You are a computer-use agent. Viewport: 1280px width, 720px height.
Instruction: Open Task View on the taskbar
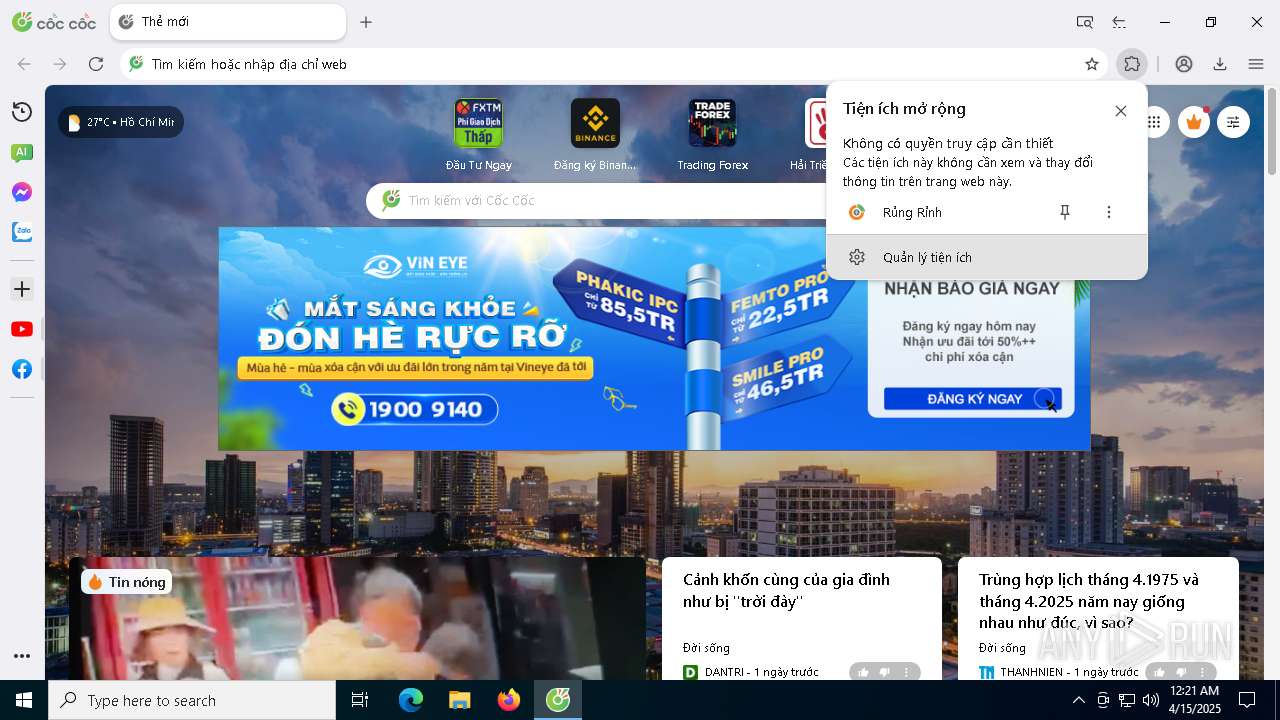click(x=360, y=700)
